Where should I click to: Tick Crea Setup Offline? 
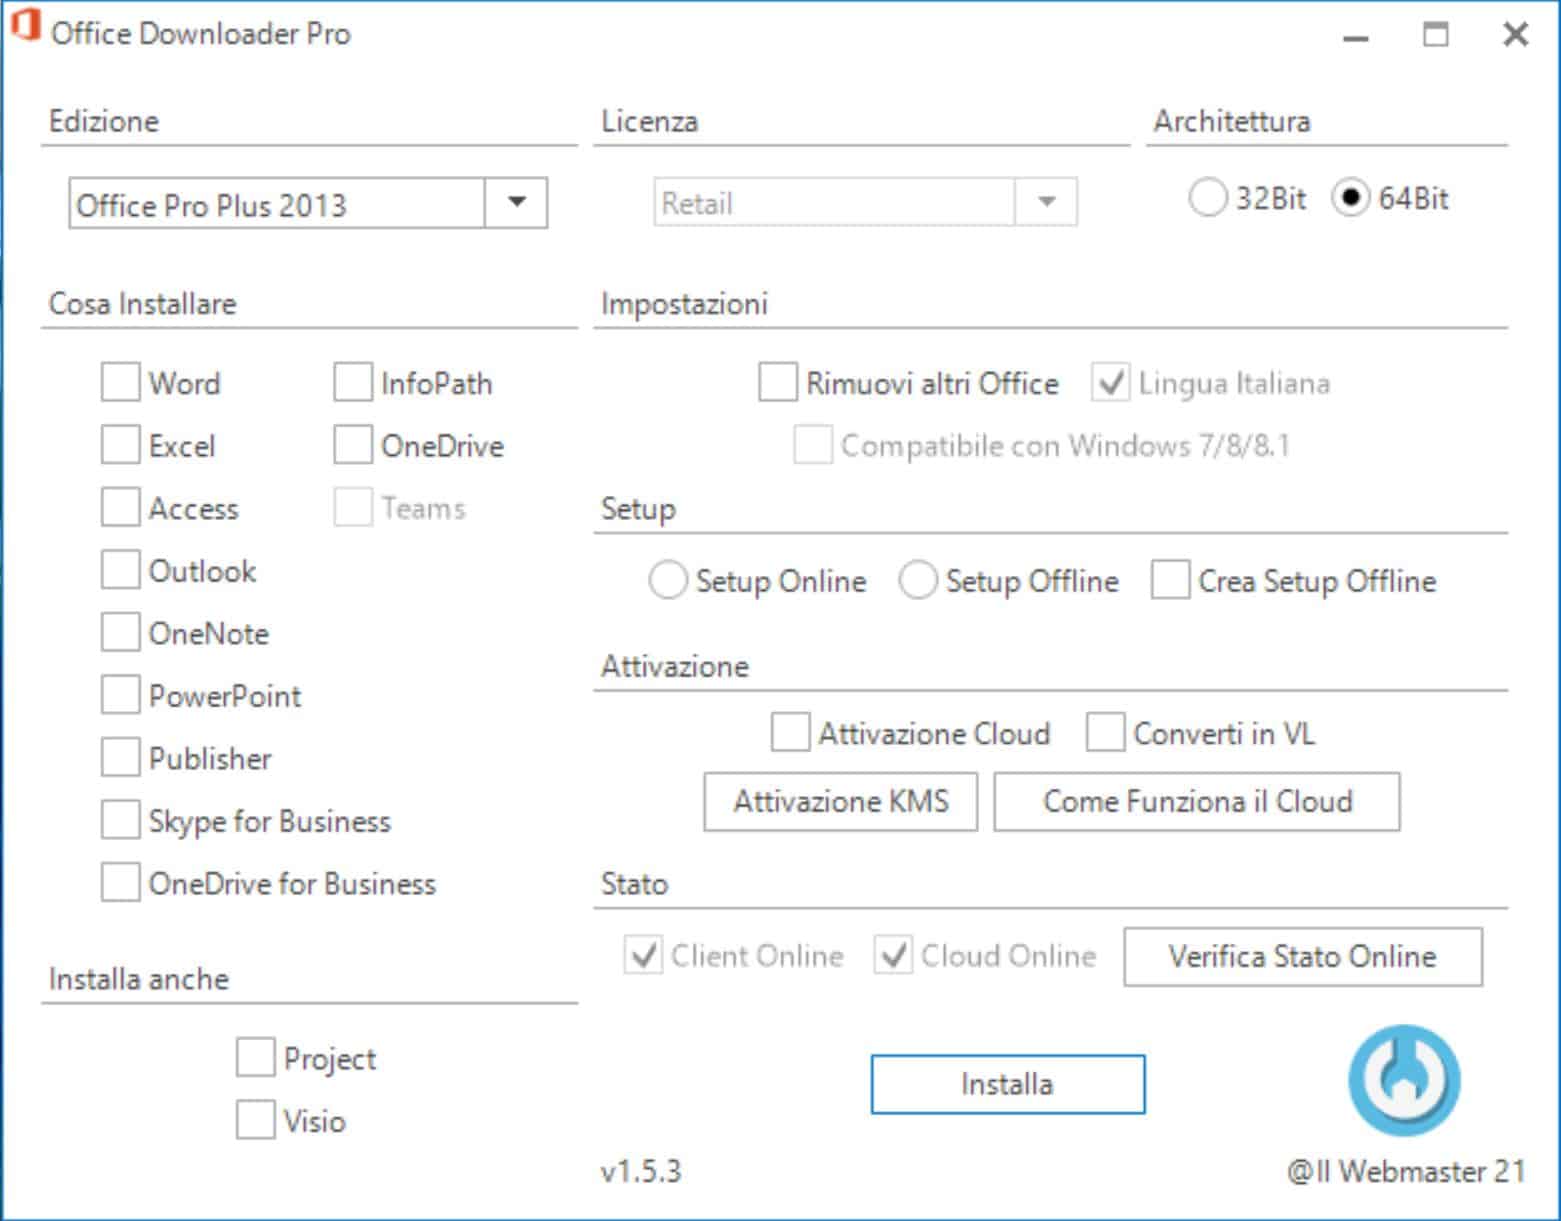pos(1170,580)
